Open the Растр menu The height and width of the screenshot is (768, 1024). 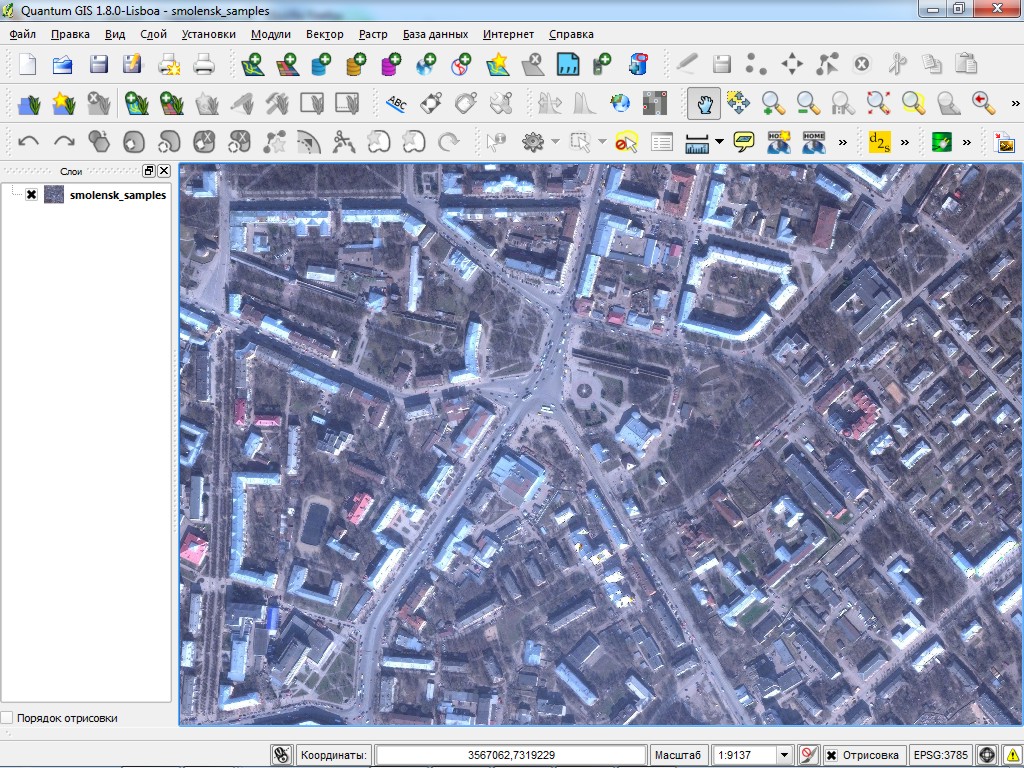[x=373, y=34]
